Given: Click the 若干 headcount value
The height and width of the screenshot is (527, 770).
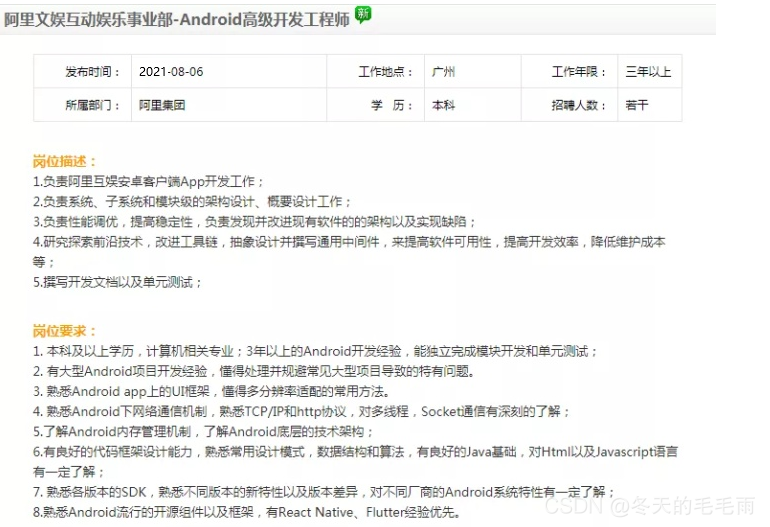Looking at the screenshot, I should click(x=637, y=105).
